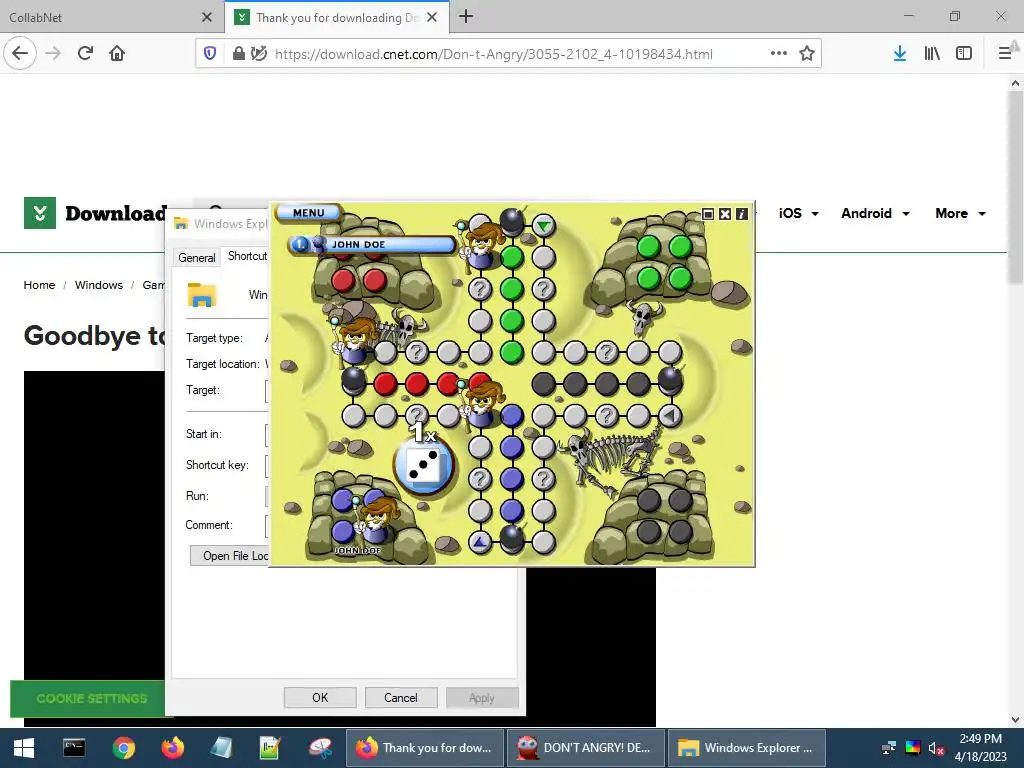Switch to Windows Explorer taskbar item
Viewport: 1024px width, 768px height.
click(746, 748)
